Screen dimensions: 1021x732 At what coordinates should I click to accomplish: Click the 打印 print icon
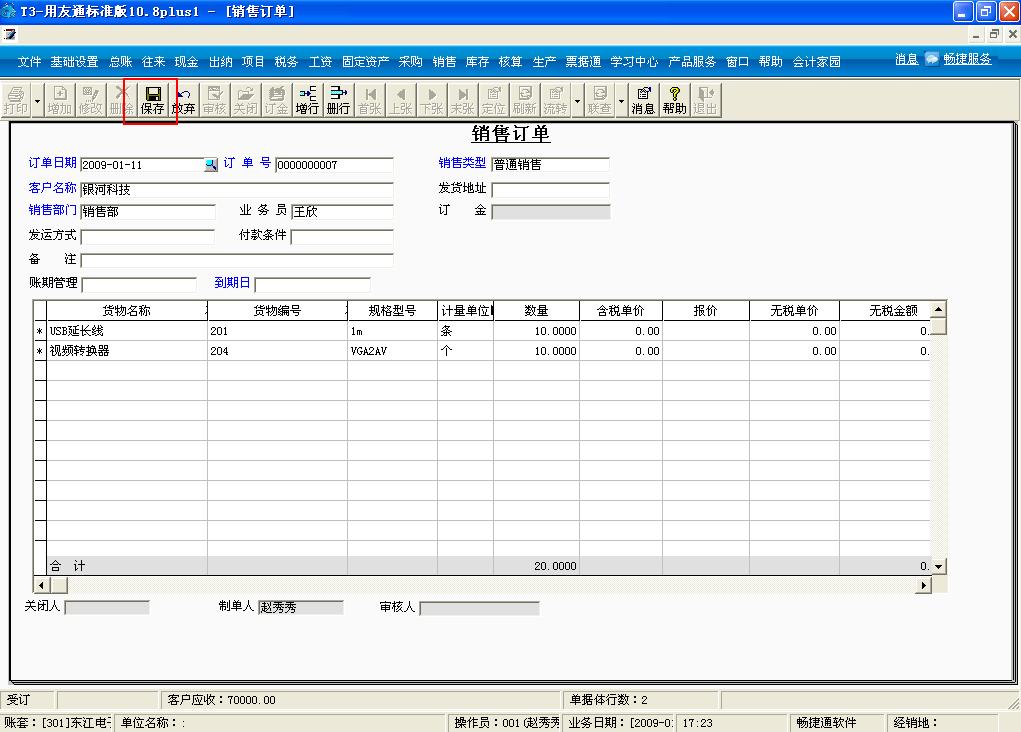click(17, 100)
